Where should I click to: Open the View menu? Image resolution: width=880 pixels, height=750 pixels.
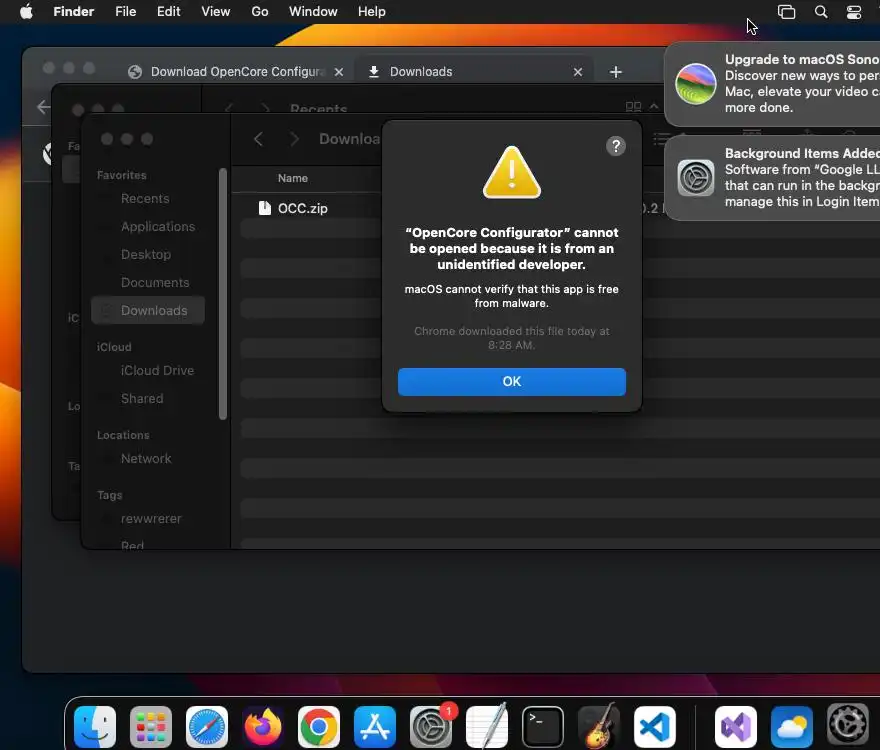point(216,12)
